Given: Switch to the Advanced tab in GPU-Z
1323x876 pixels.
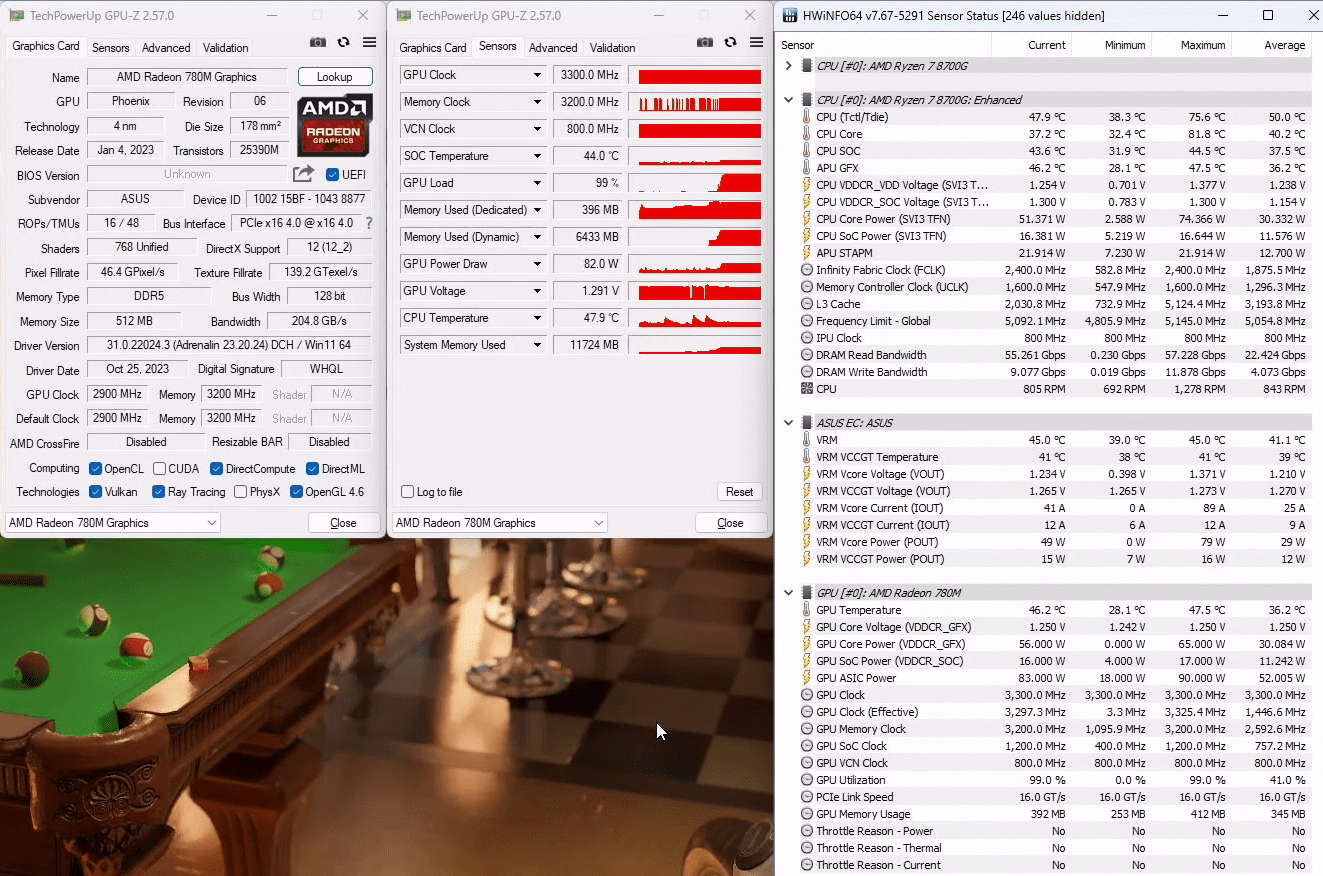Looking at the screenshot, I should pyautogui.click(x=166, y=47).
